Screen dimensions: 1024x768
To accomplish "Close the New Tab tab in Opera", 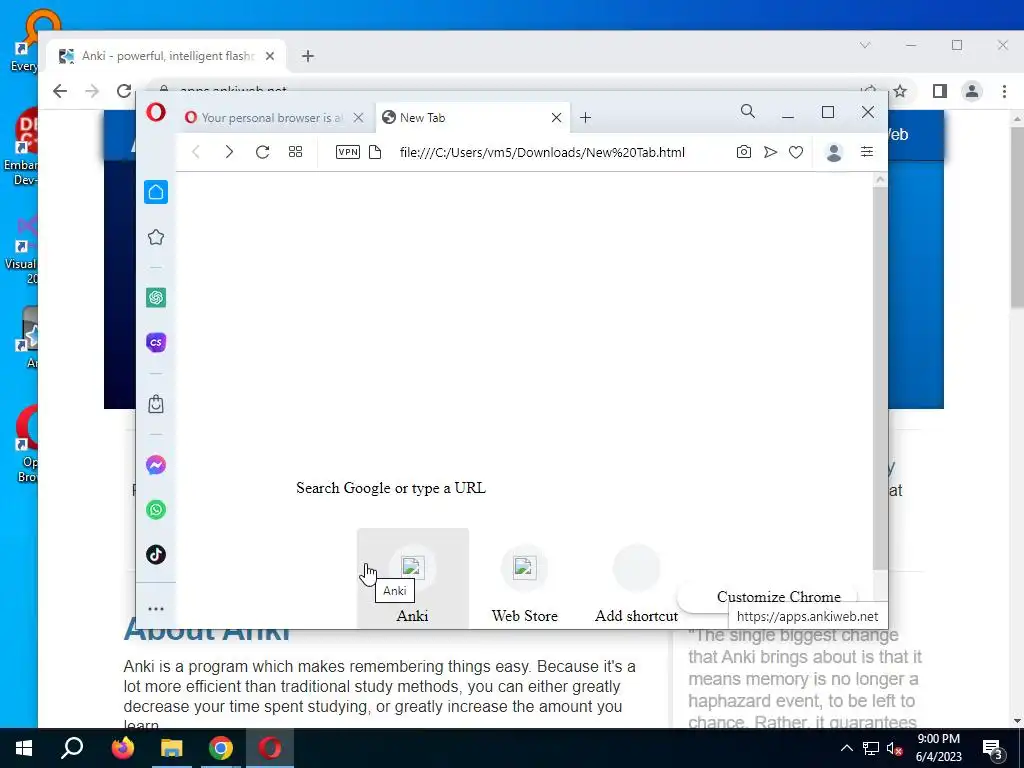I will coord(556,118).
